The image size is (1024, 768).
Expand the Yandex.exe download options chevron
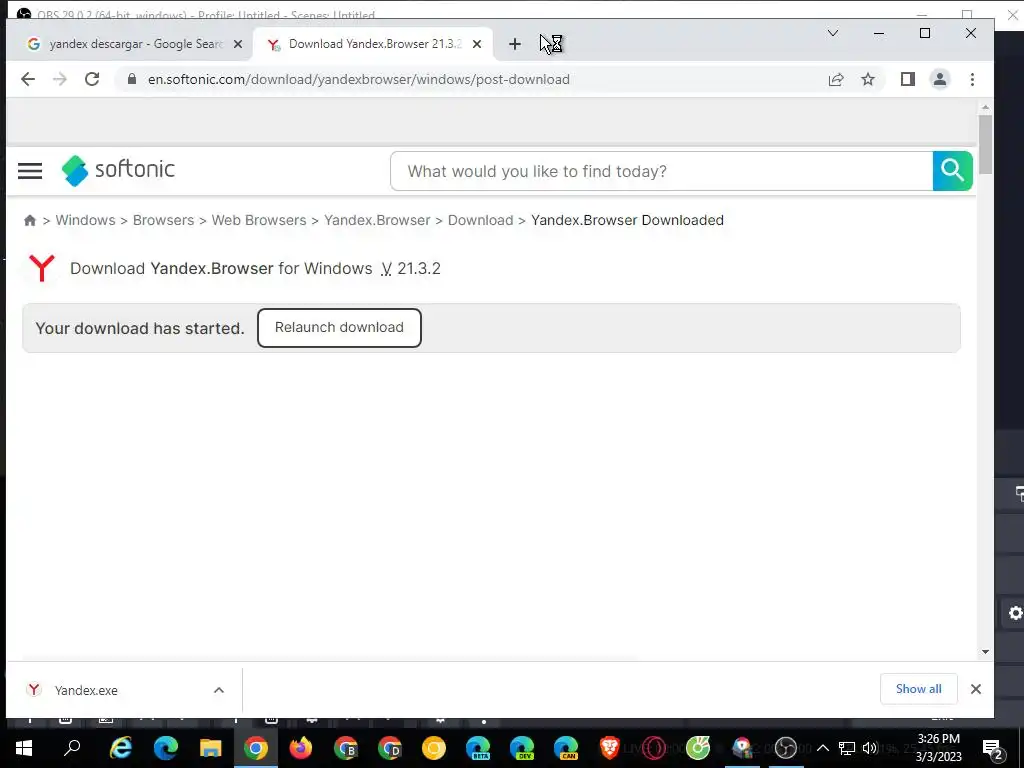coord(219,690)
